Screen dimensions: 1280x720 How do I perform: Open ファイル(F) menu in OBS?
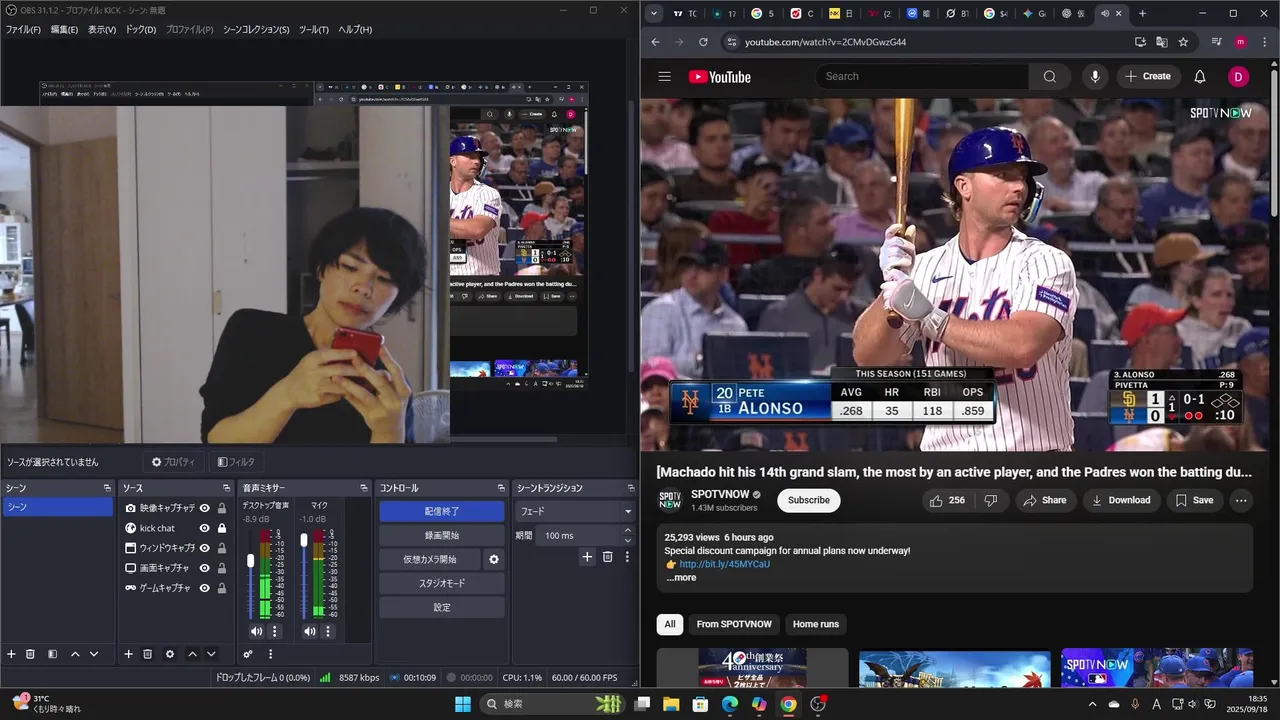click(x=23, y=30)
